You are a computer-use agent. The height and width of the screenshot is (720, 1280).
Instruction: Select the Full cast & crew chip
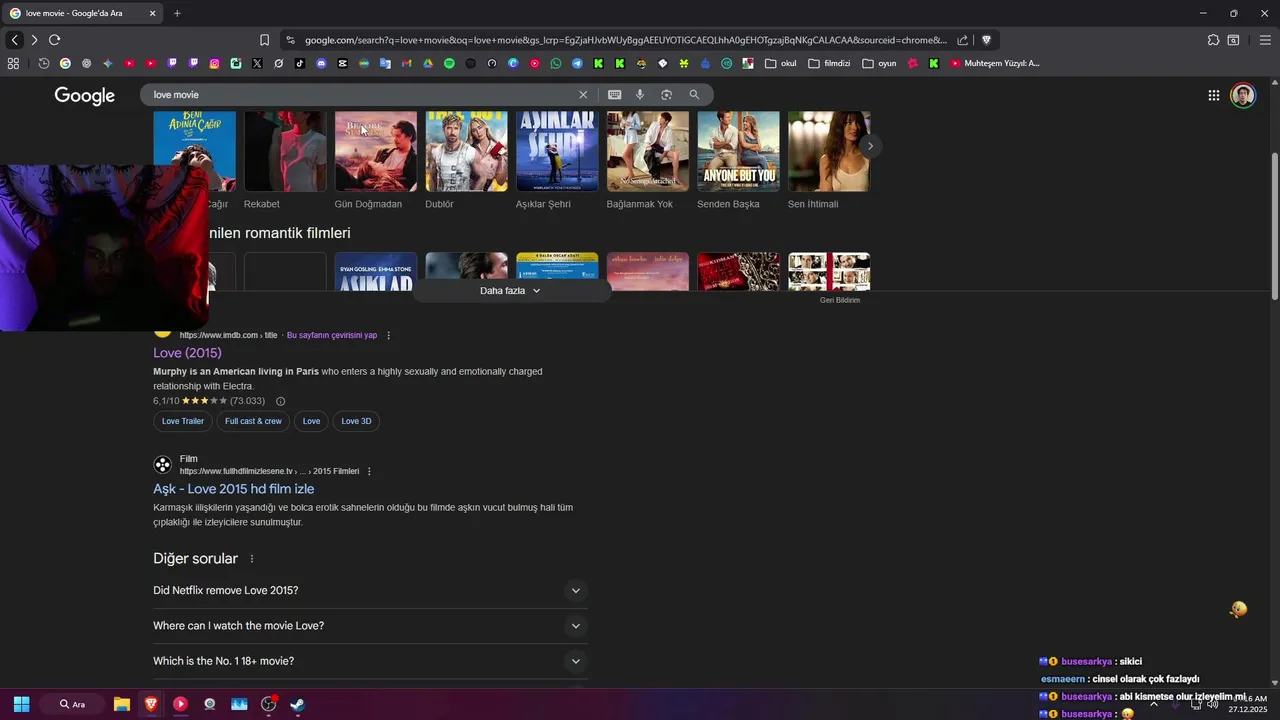point(253,421)
